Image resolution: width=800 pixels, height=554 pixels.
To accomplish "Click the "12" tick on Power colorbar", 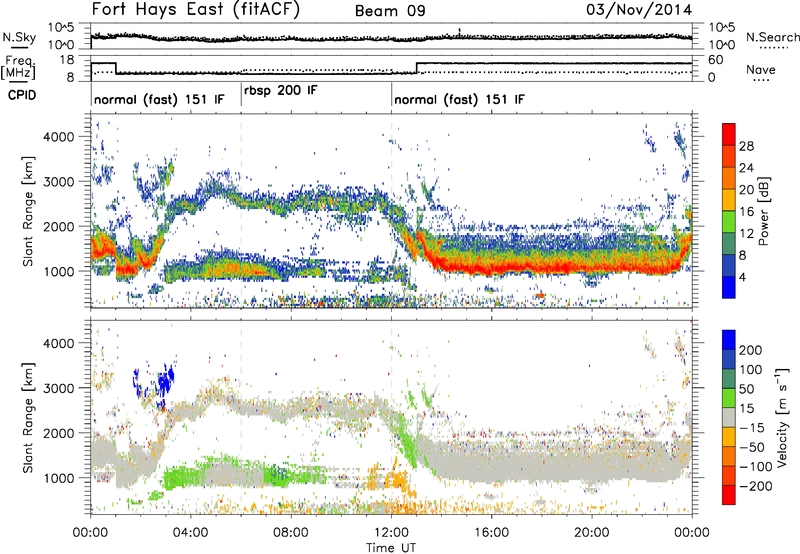I will pyautogui.click(x=746, y=234).
